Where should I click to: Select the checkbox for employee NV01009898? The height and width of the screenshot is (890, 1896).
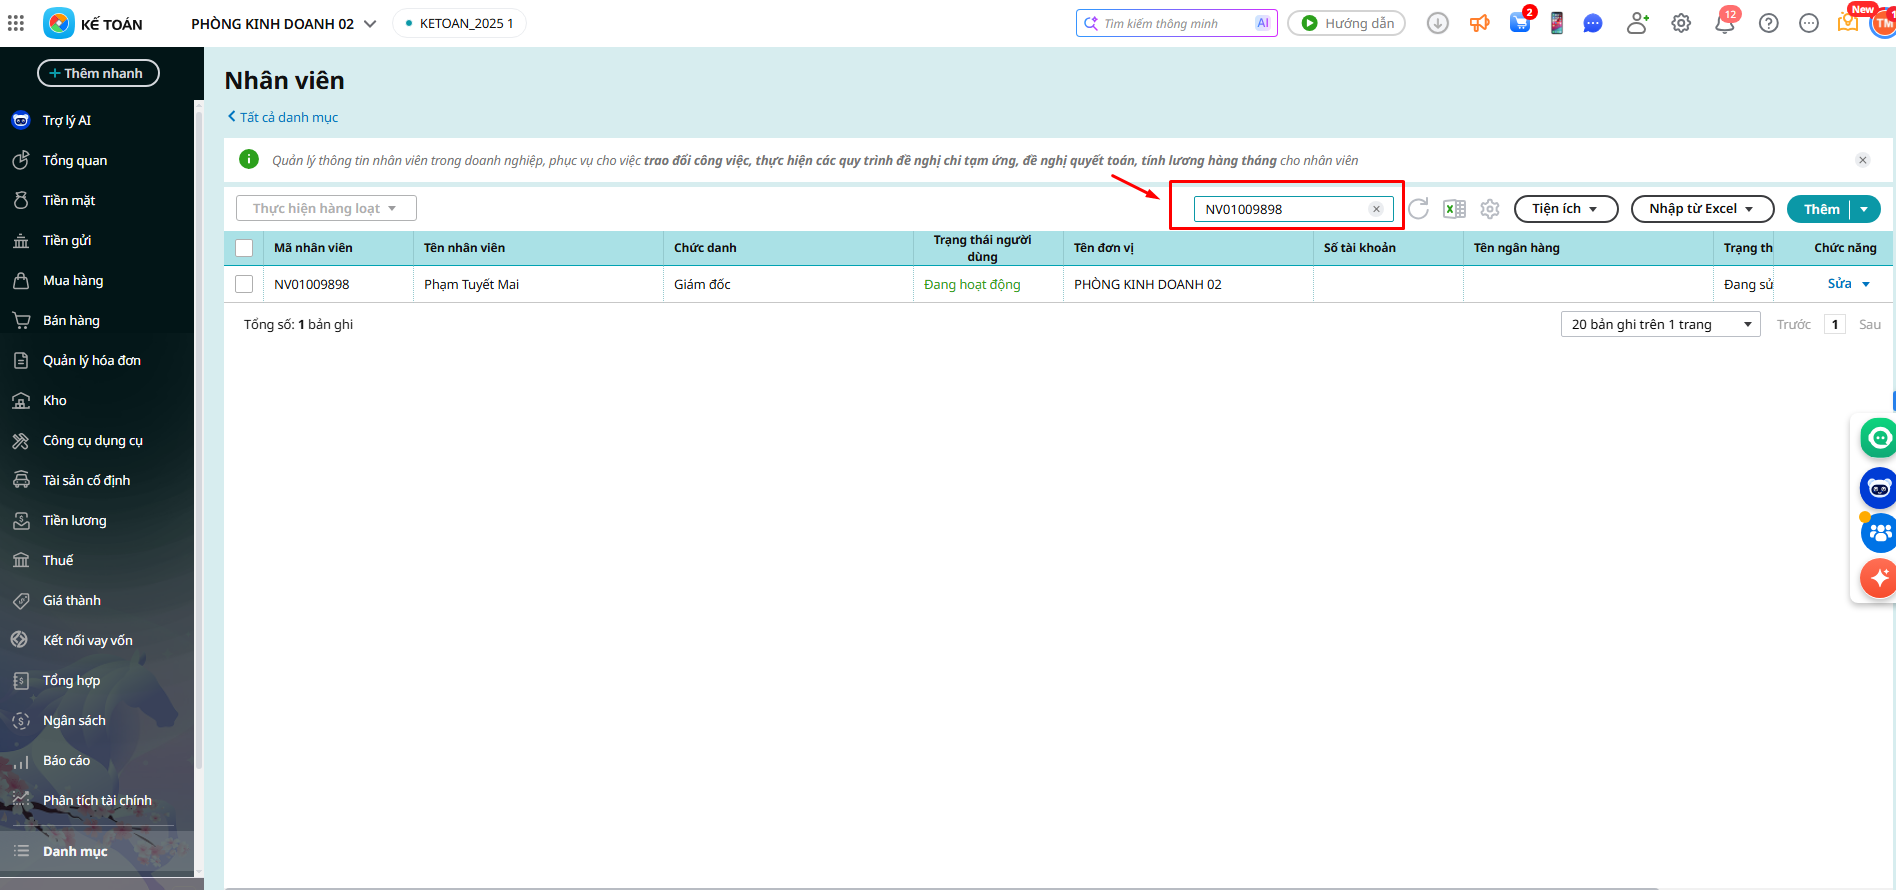click(244, 284)
